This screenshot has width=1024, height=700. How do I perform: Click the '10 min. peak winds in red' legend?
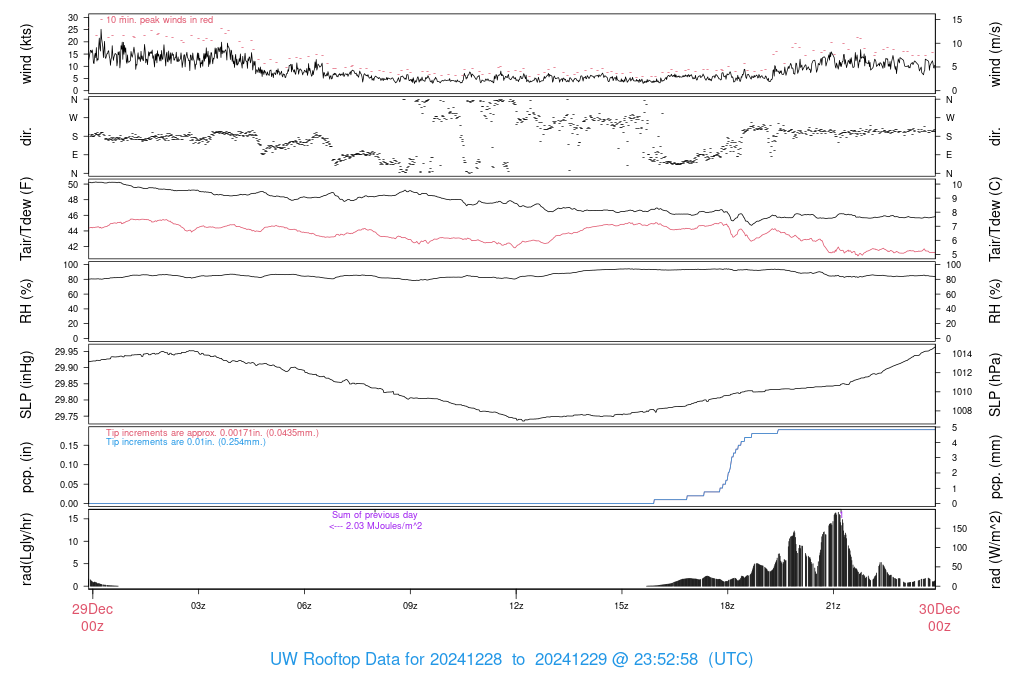coord(157,20)
